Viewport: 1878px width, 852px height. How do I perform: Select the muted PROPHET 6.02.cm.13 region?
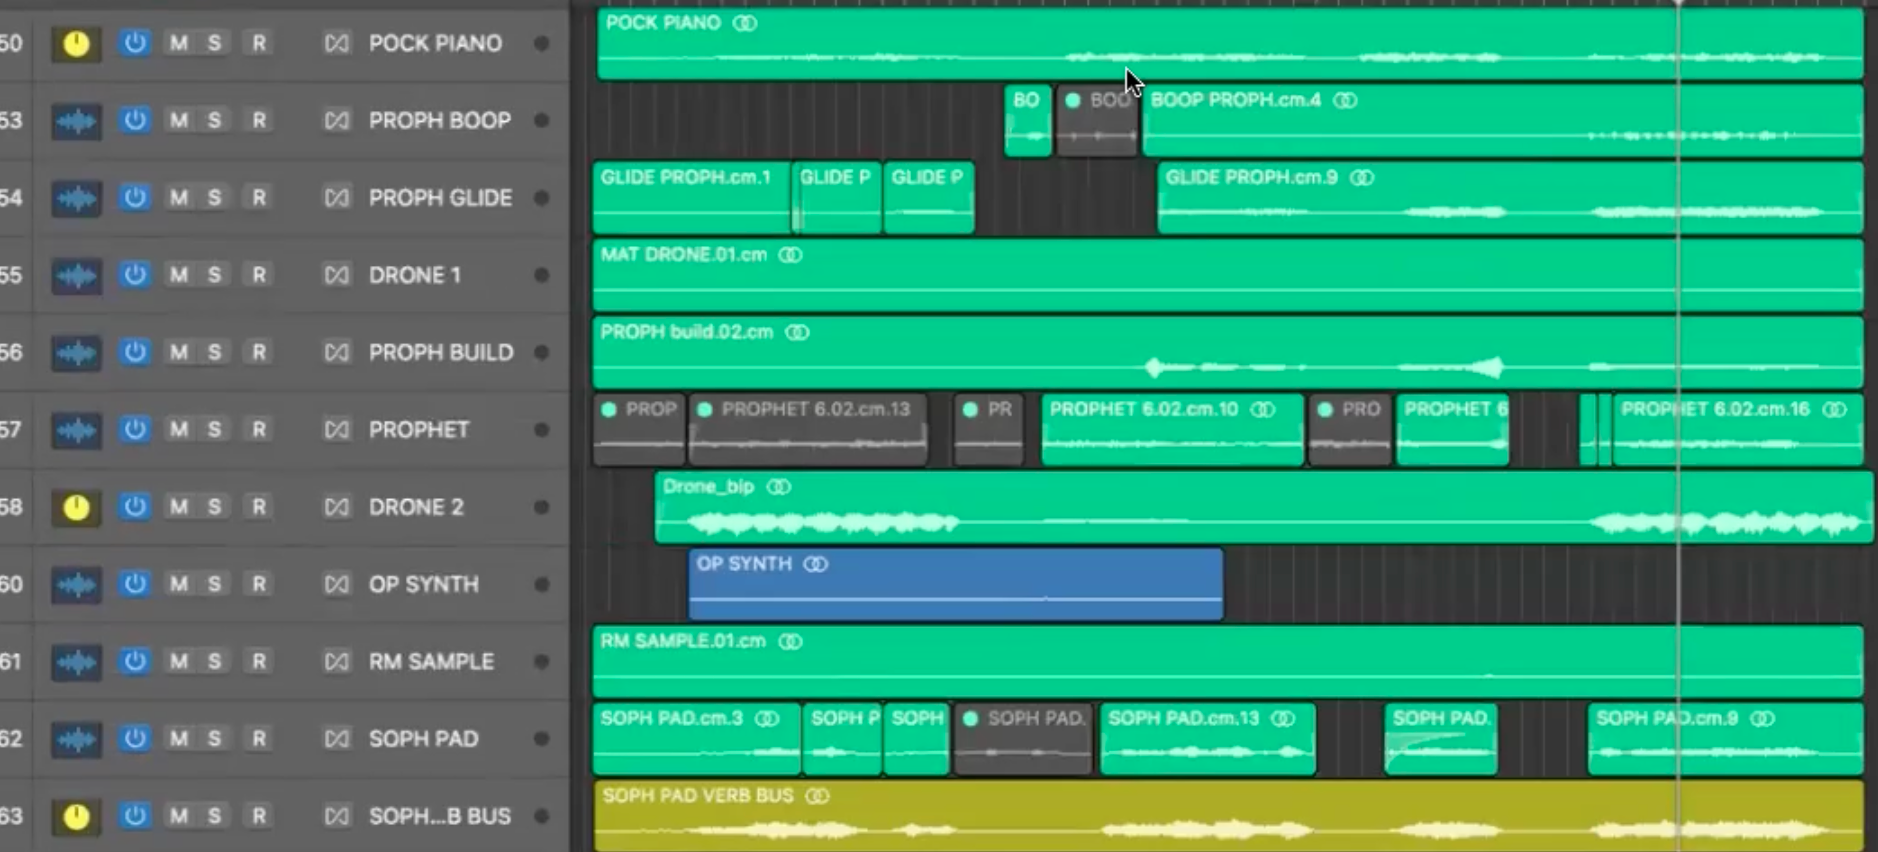(x=808, y=430)
